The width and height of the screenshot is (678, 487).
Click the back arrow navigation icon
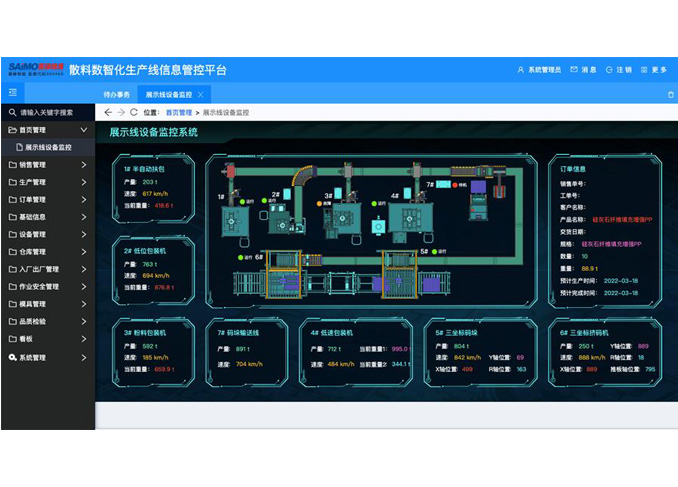click(x=108, y=112)
